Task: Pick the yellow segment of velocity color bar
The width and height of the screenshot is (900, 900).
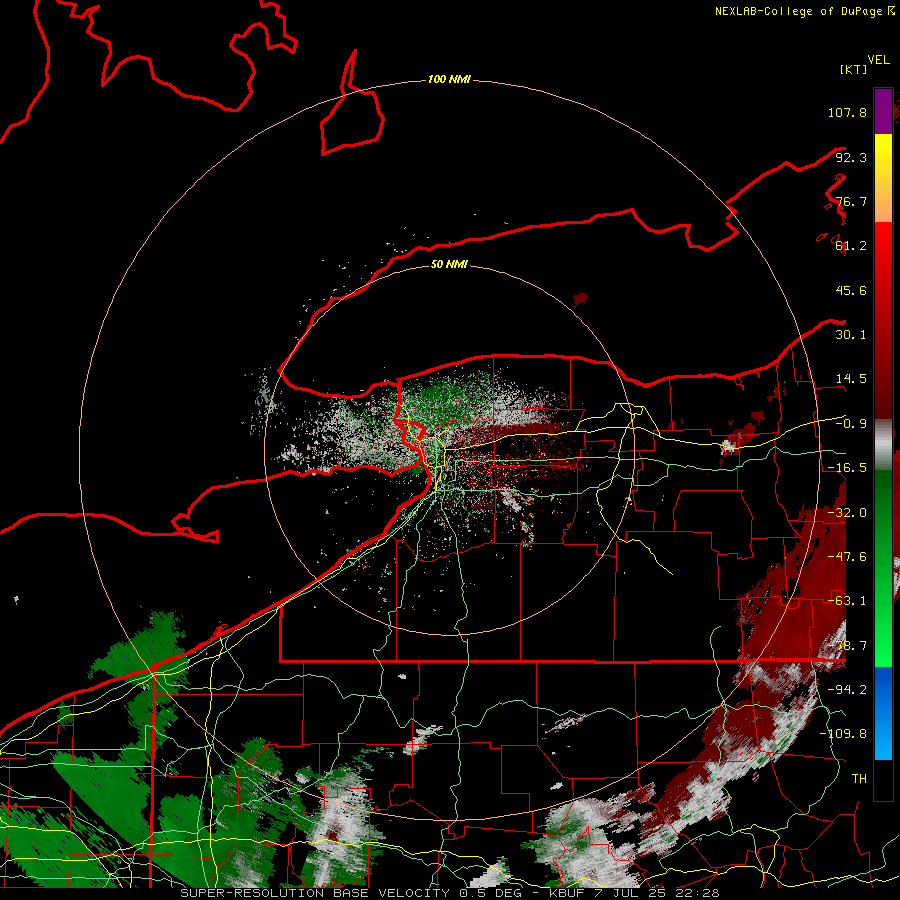Action: 883,156
